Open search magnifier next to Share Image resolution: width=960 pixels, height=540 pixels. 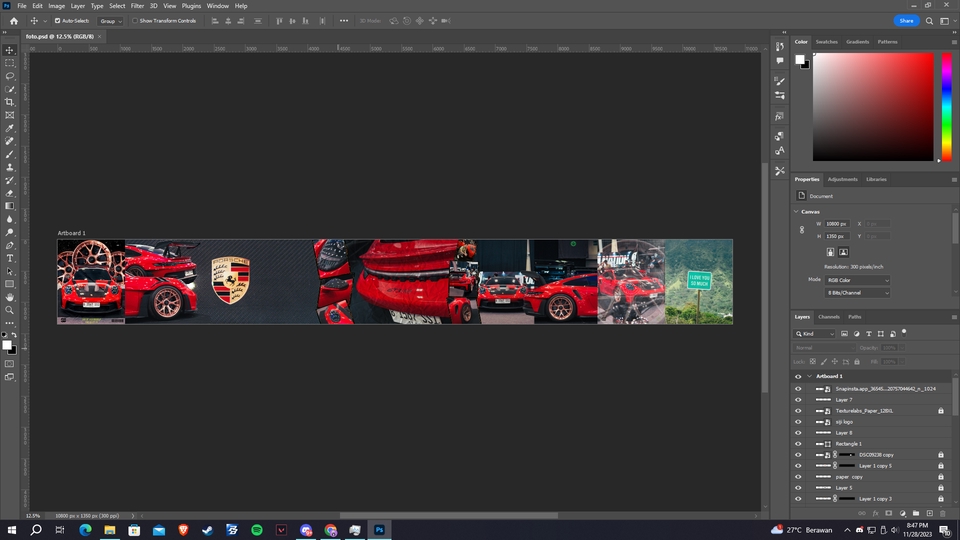click(929, 21)
